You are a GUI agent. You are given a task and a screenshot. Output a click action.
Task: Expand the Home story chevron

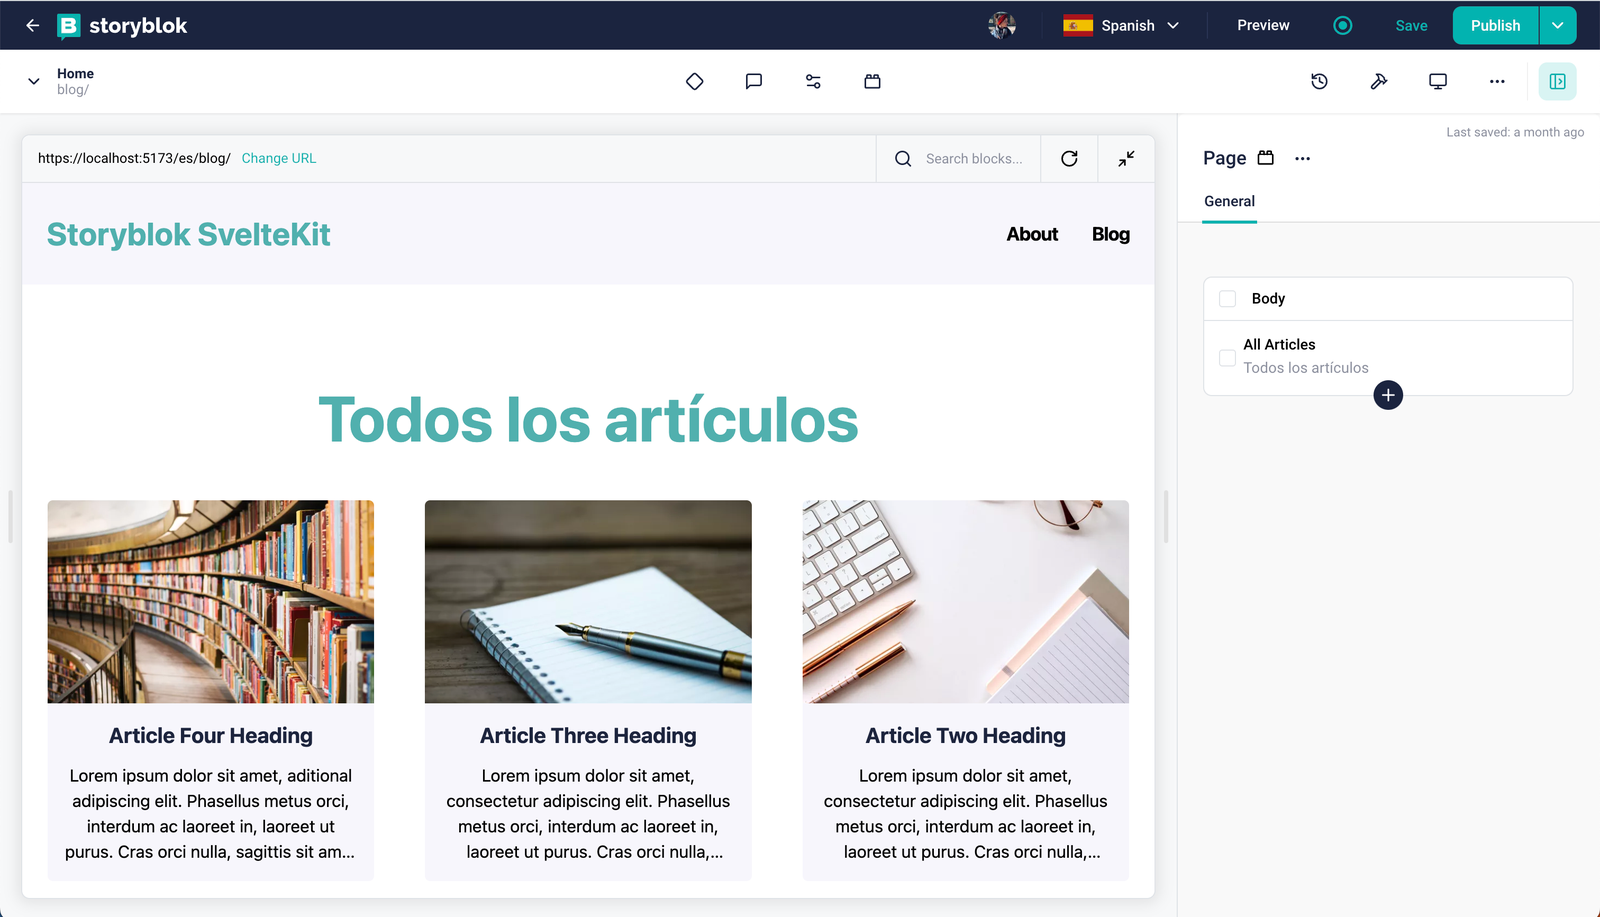(x=34, y=82)
